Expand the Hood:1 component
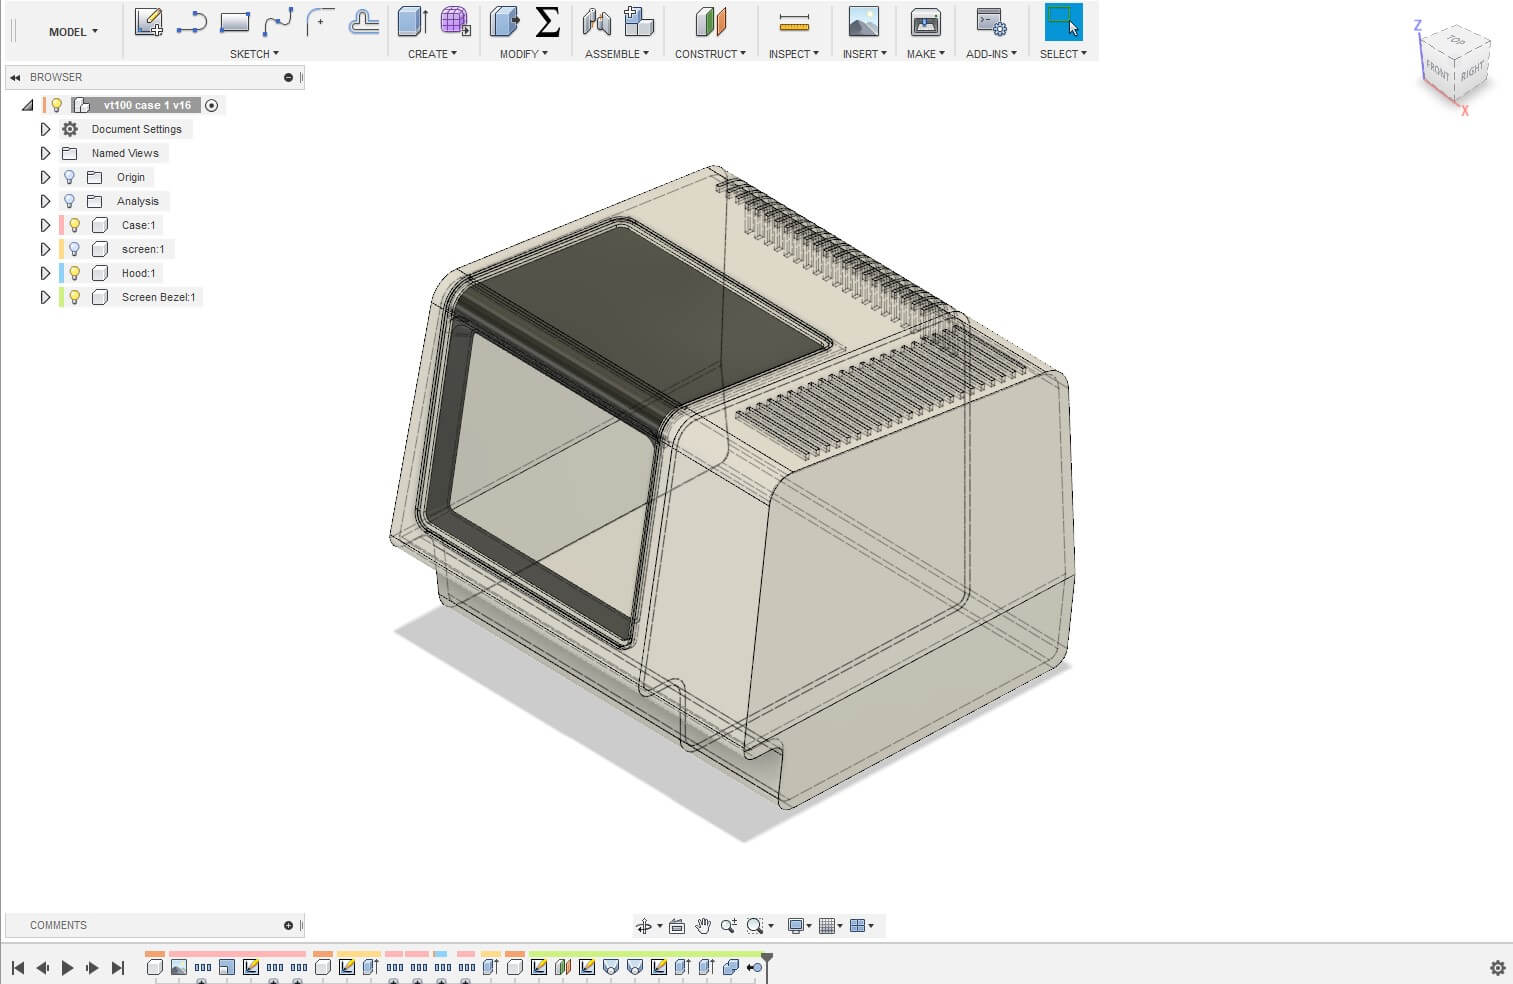Viewport: 1513px width, 984px height. pyautogui.click(x=45, y=273)
